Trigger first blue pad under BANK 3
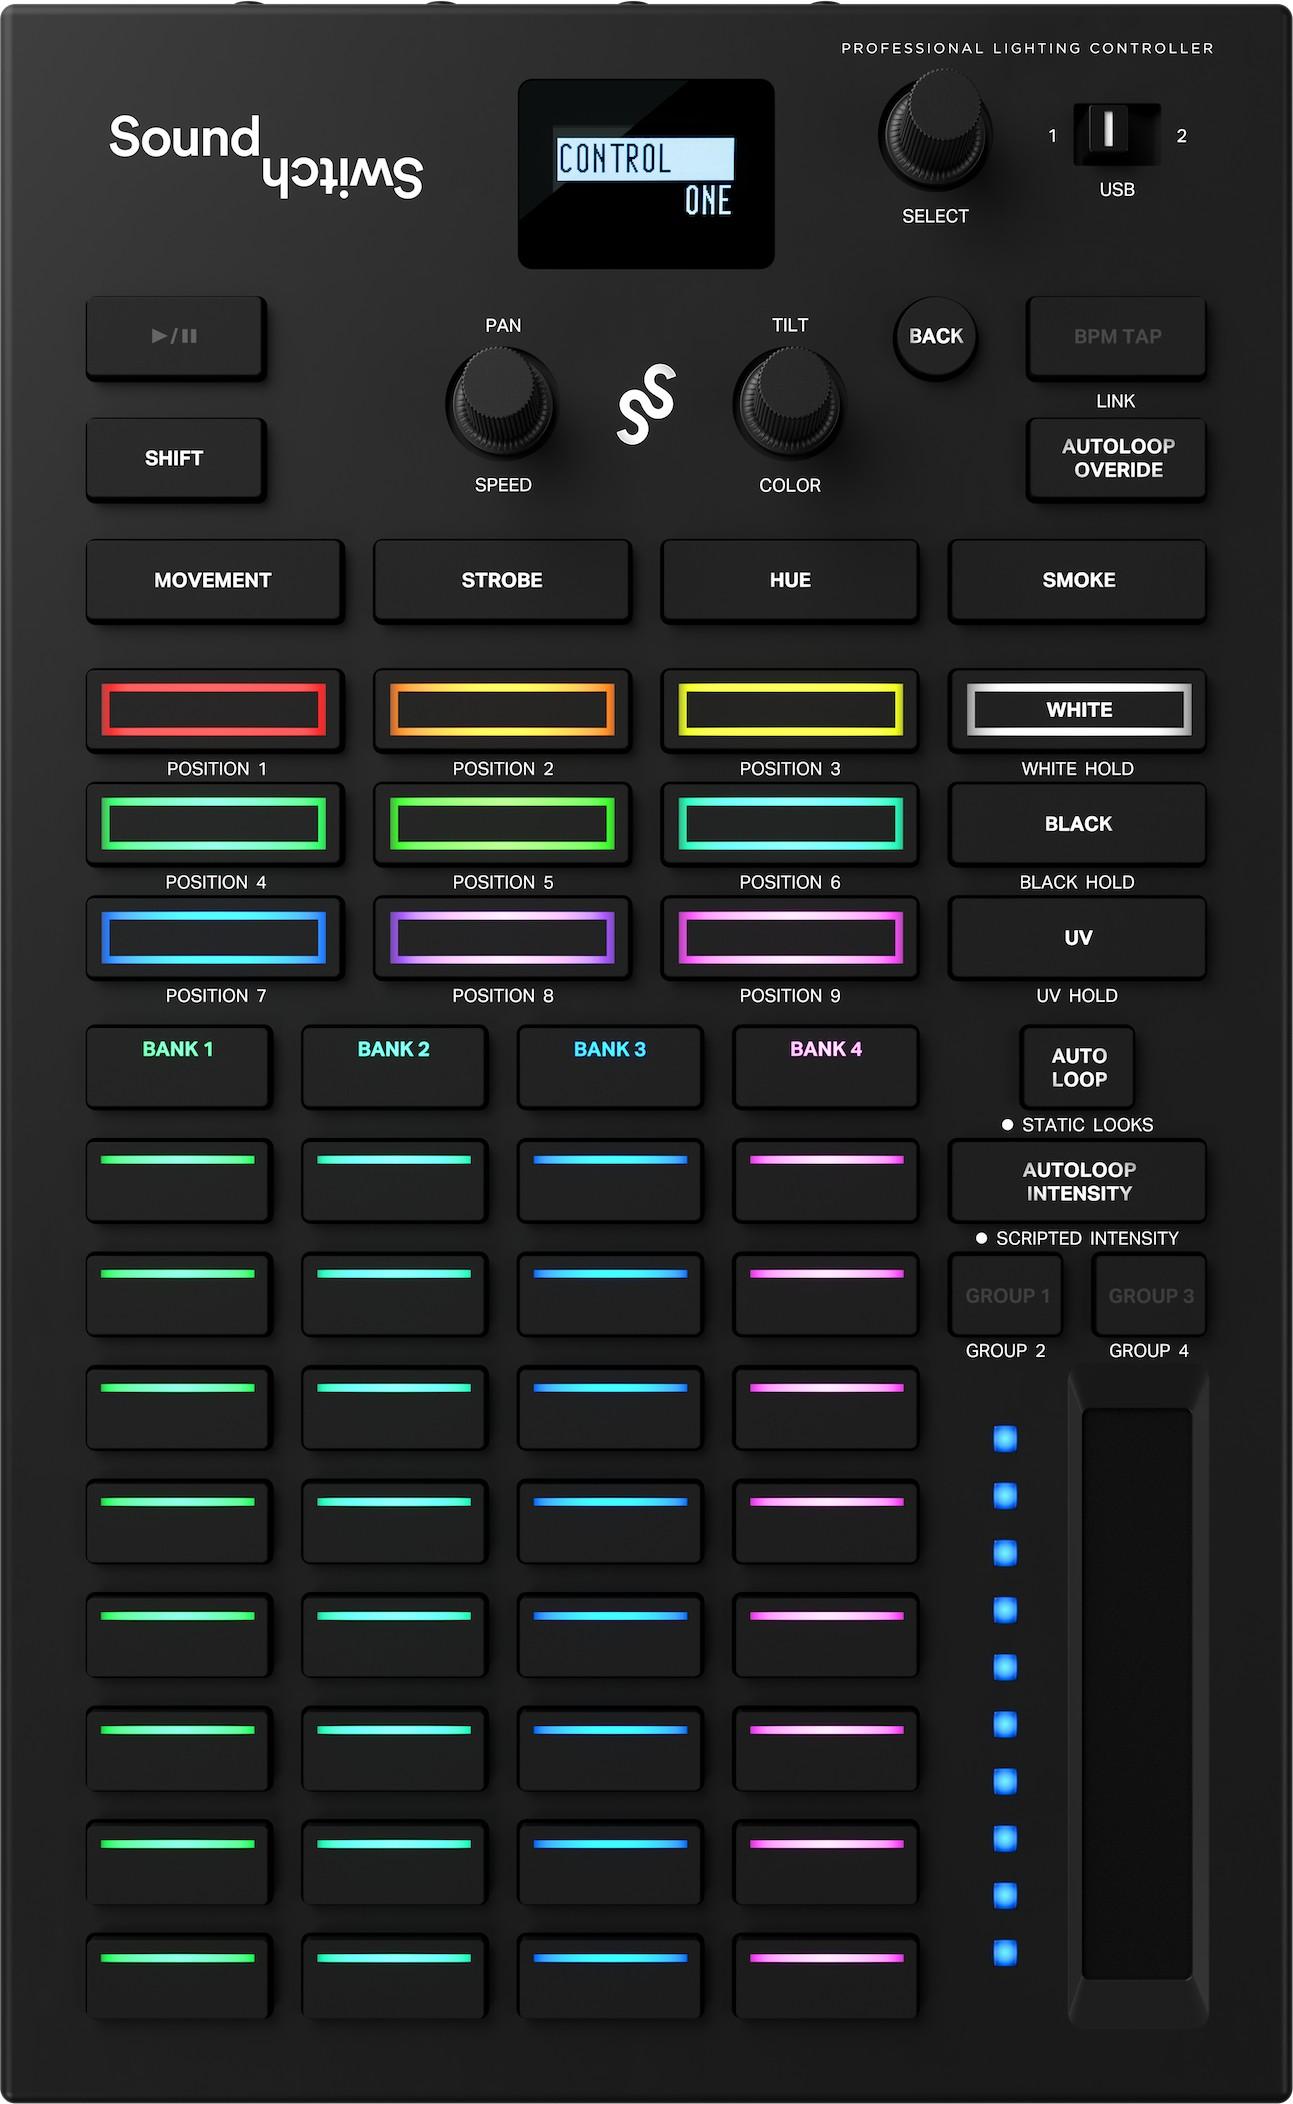 [610, 1181]
